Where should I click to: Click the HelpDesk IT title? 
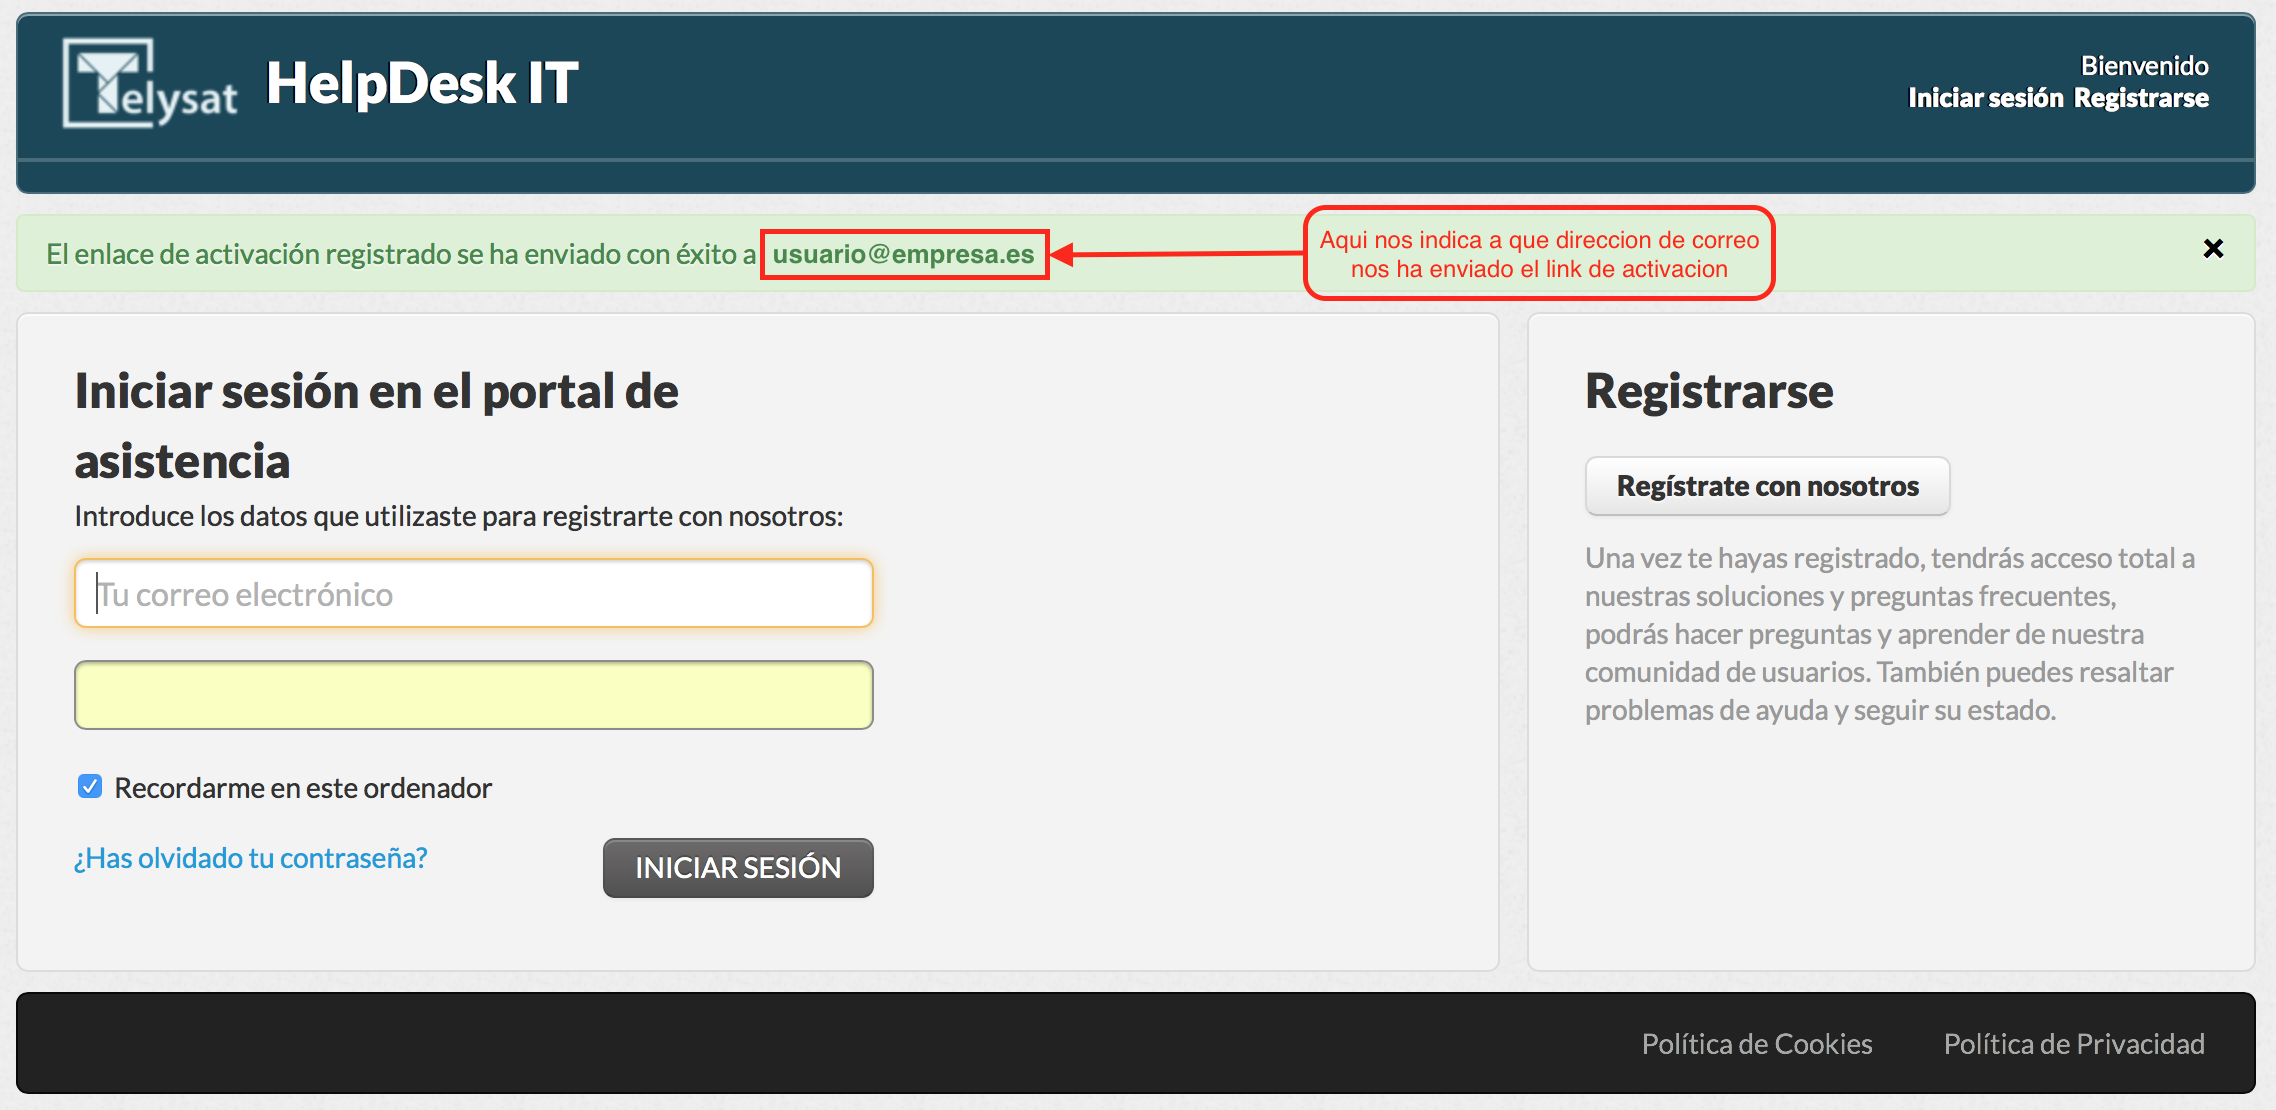[422, 83]
